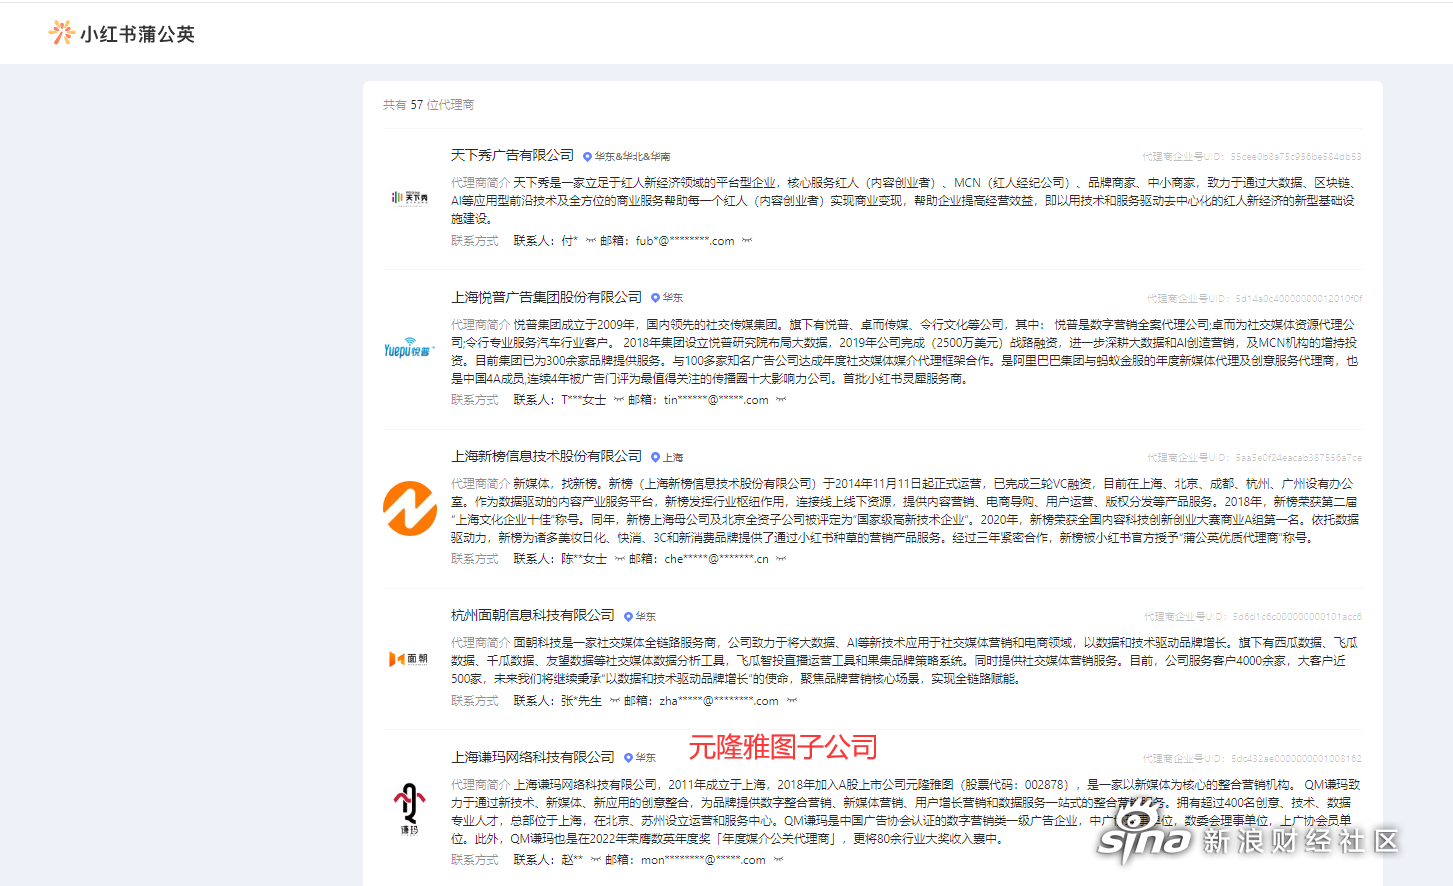The height and width of the screenshot is (886, 1453).
Task: Click UID text ending 4db53 for 天下秀
Action: [x=1252, y=157]
